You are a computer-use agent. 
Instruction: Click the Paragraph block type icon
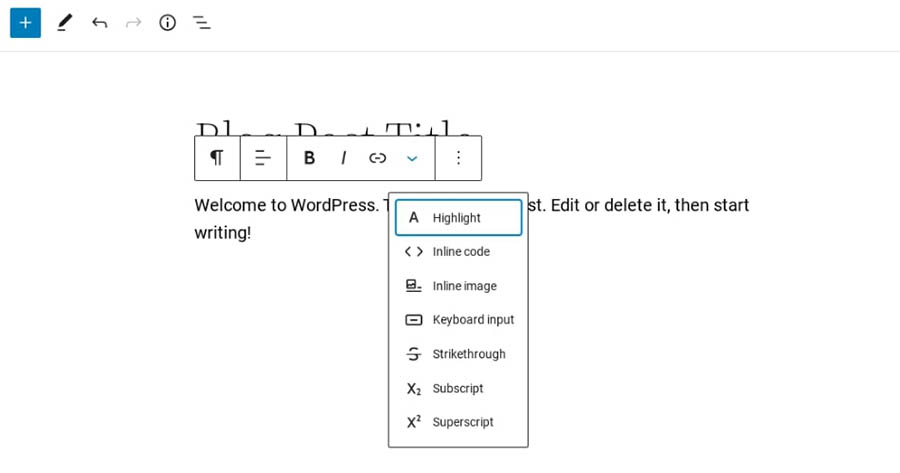(217, 158)
